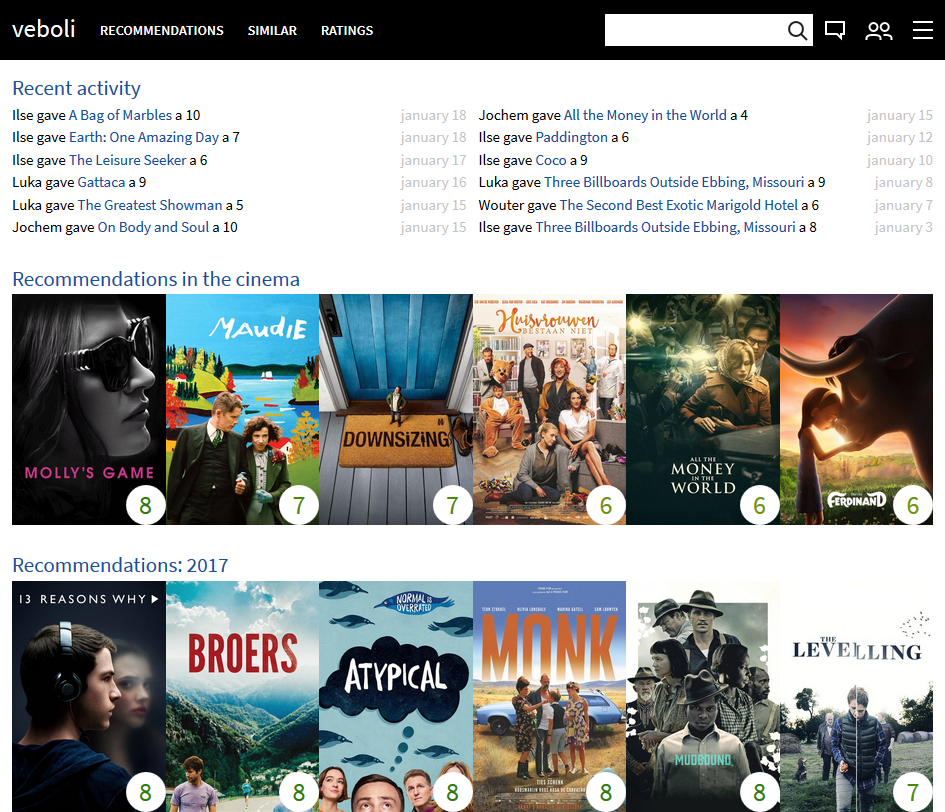Click the january 18 date beside A Bag of Marbles
Image resolution: width=945 pixels, height=812 pixels.
point(433,115)
